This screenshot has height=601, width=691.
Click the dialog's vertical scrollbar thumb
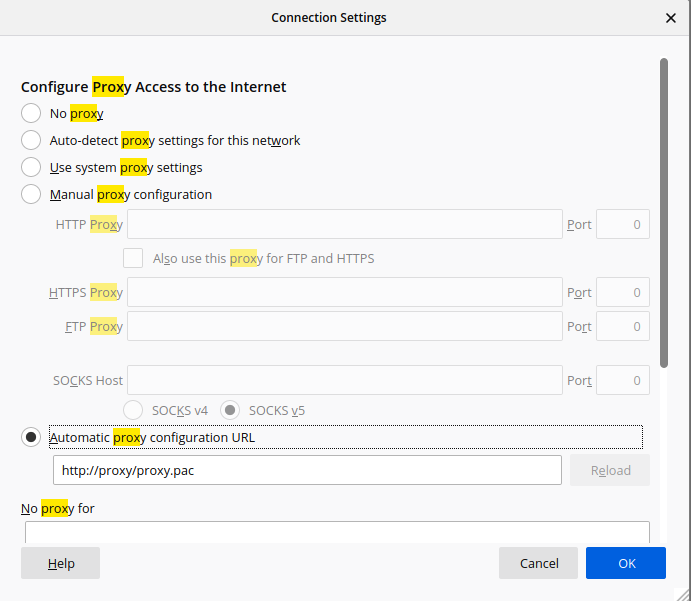click(x=664, y=213)
